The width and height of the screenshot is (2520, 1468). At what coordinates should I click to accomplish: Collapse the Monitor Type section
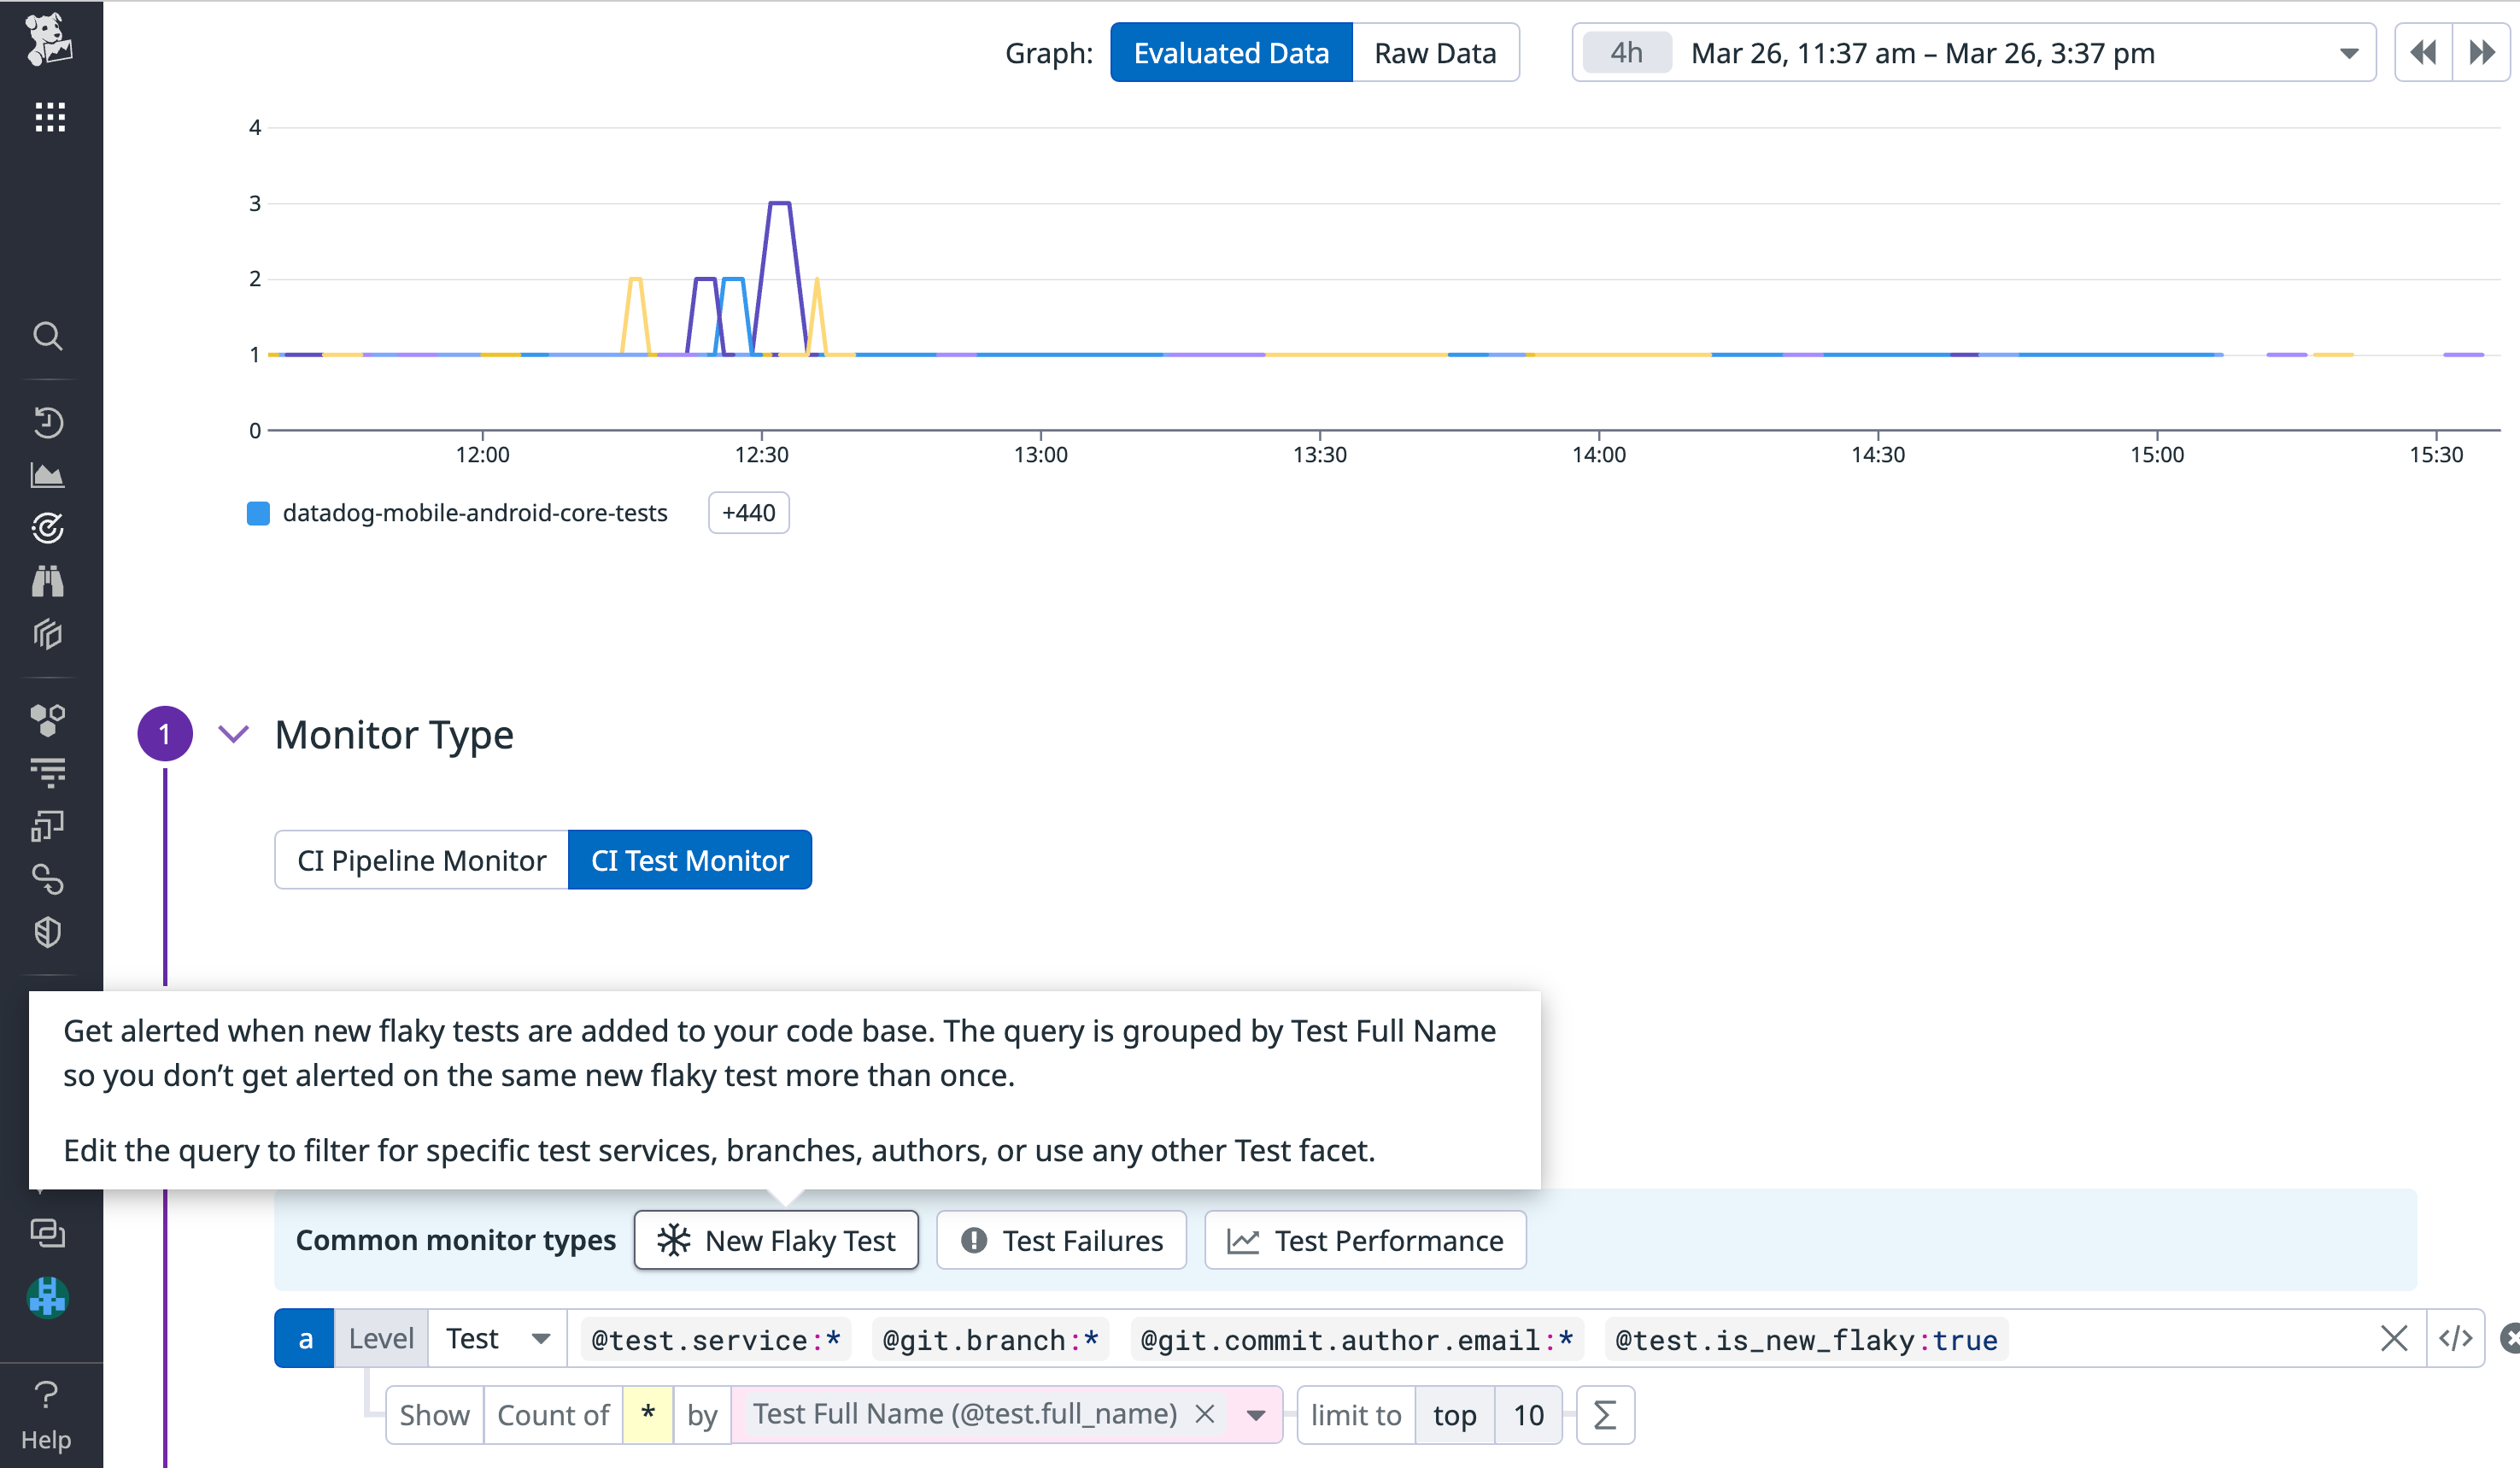(234, 734)
